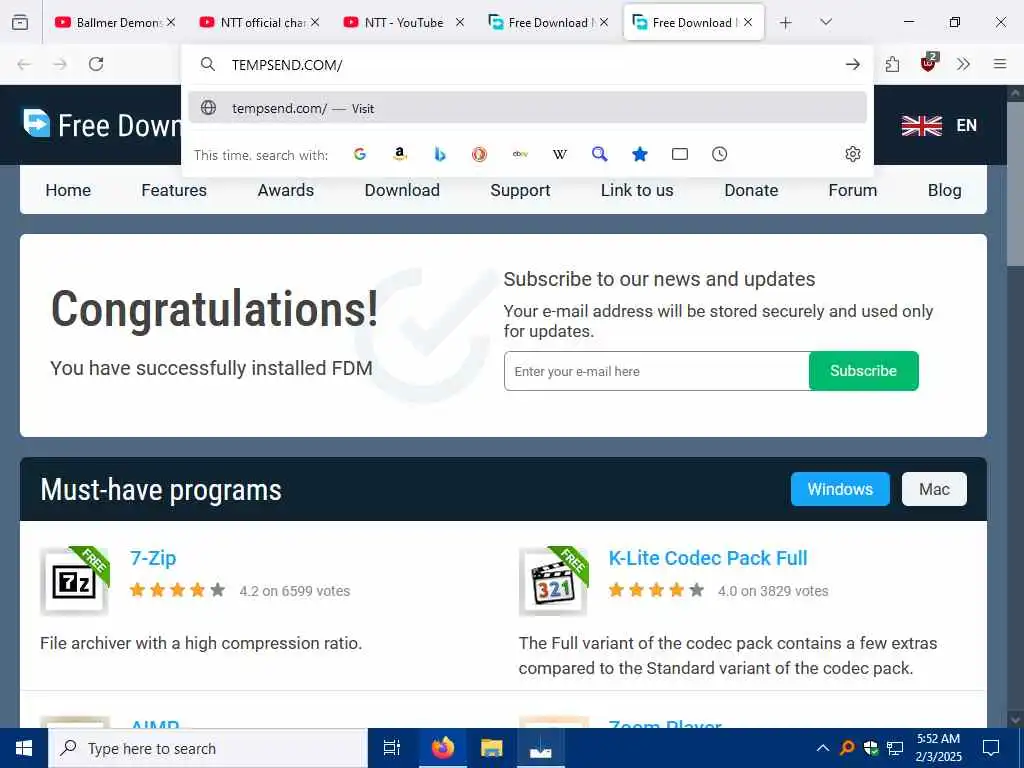Image resolution: width=1024 pixels, height=768 pixels.
Task: Go forward to next page
Action: pos(60,64)
